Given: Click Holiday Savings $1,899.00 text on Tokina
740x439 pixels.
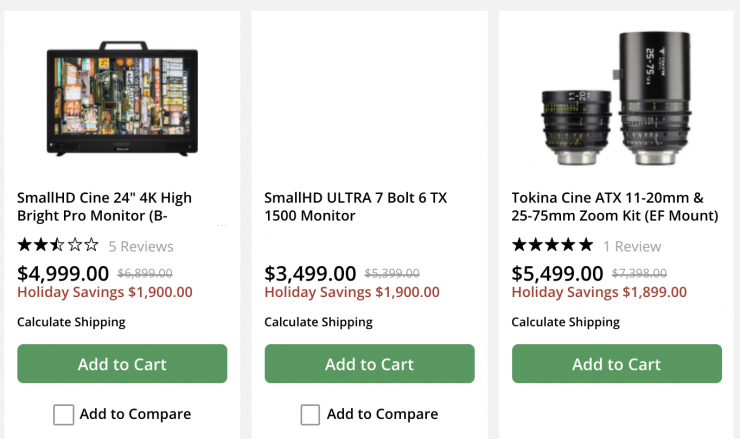Looking at the screenshot, I should tap(599, 292).
